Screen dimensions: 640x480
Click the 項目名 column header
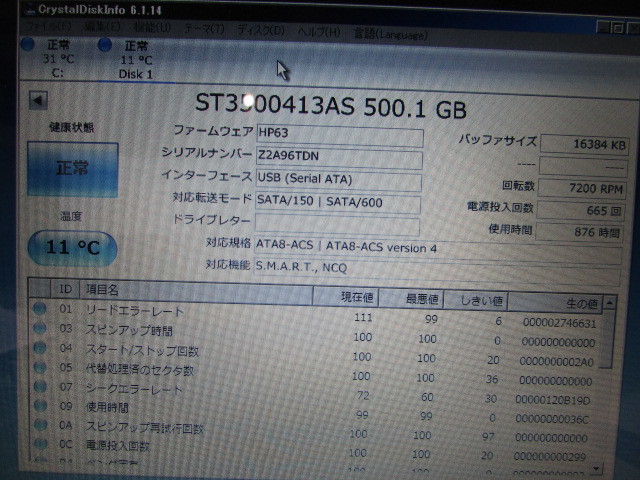(x=196, y=294)
